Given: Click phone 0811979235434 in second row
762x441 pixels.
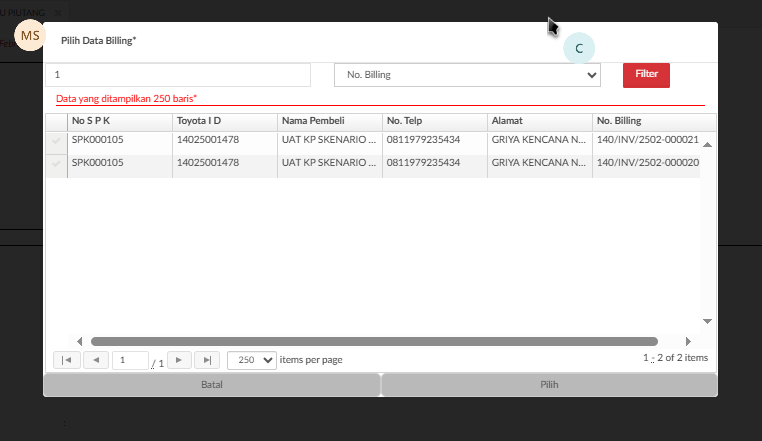Looking at the screenshot, I should click(423, 163).
